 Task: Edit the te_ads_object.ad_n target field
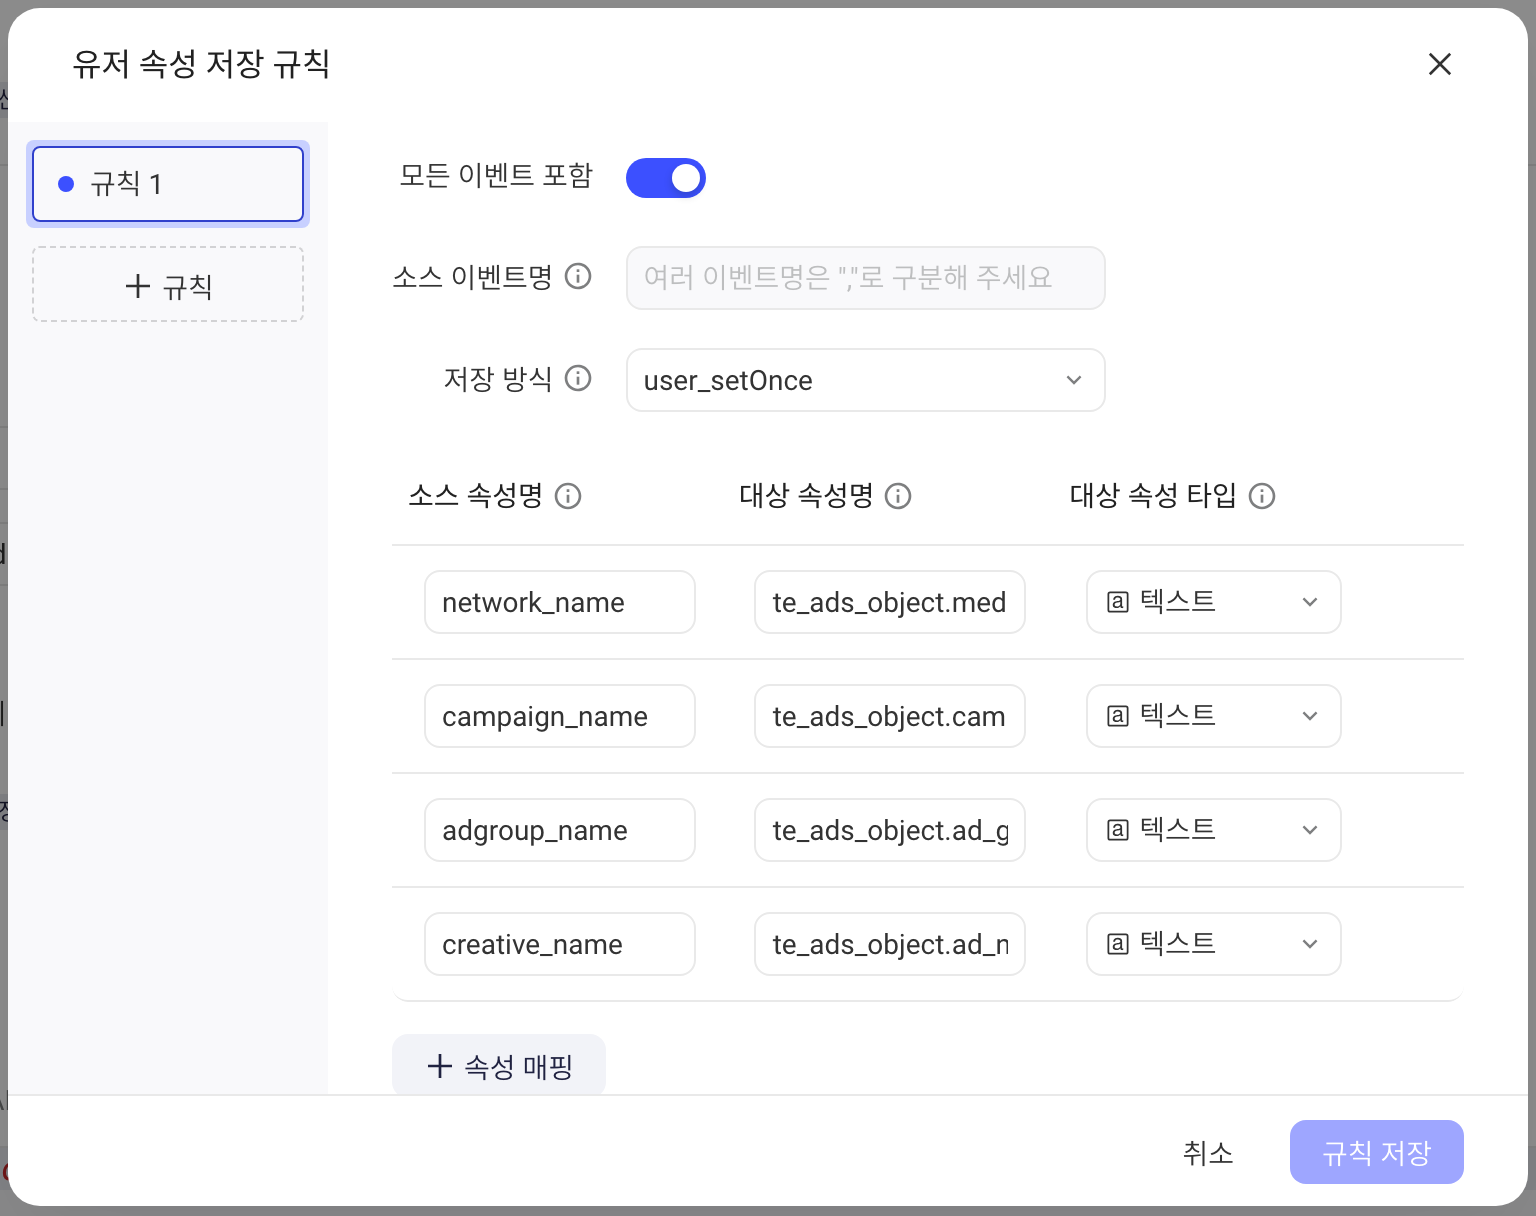890,944
